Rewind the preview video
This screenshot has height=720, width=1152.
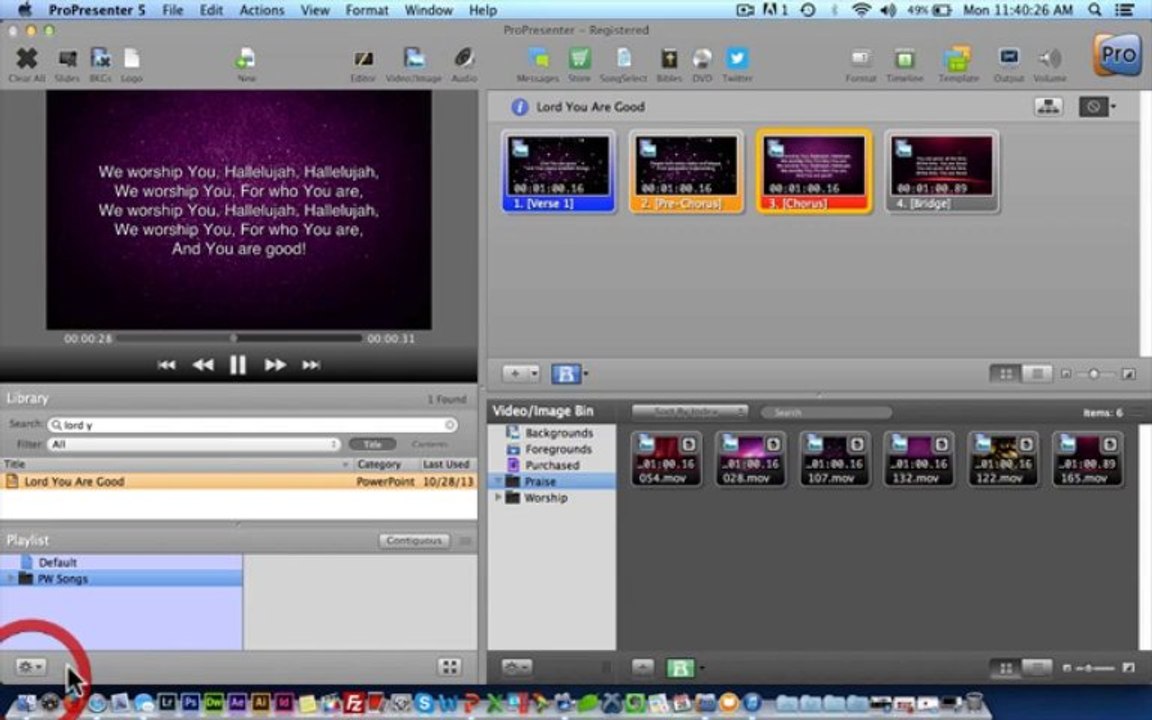pos(203,365)
